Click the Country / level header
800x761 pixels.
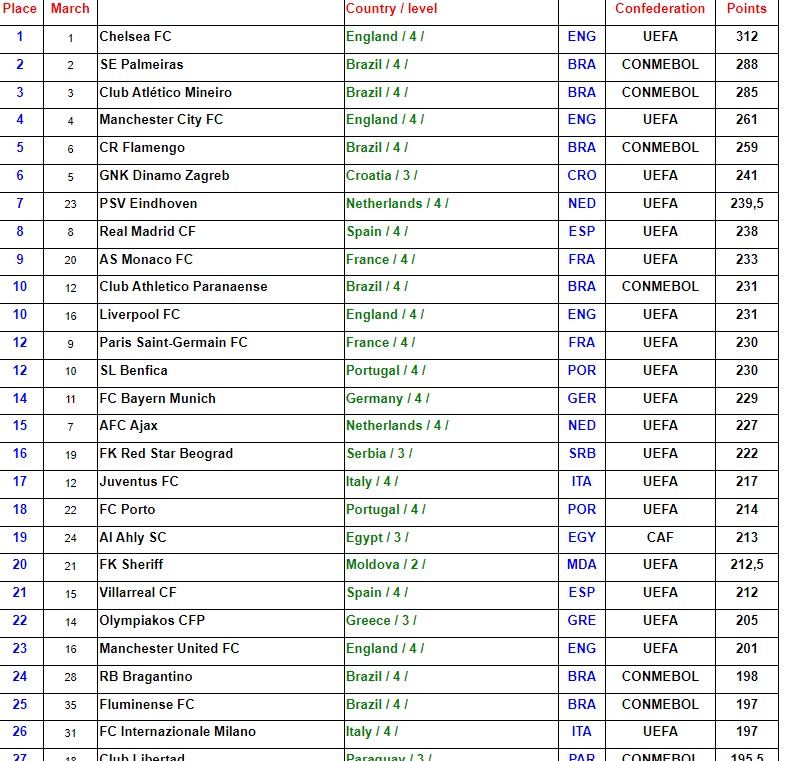392,9
